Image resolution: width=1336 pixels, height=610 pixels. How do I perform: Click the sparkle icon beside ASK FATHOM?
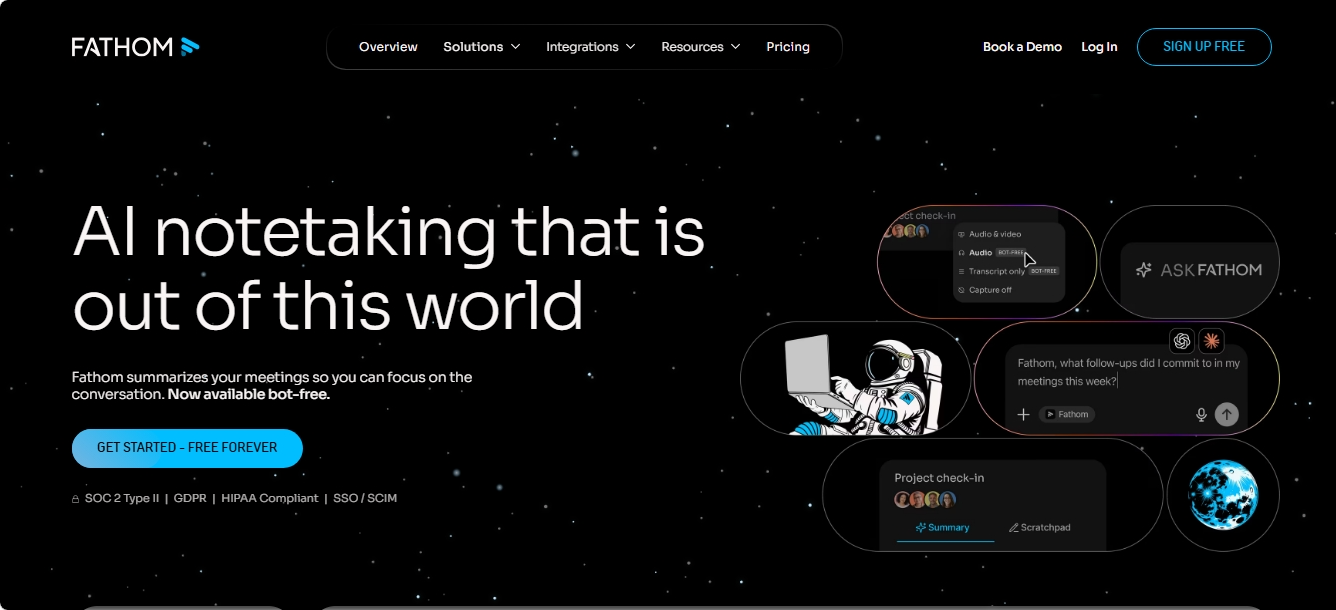1144,270
